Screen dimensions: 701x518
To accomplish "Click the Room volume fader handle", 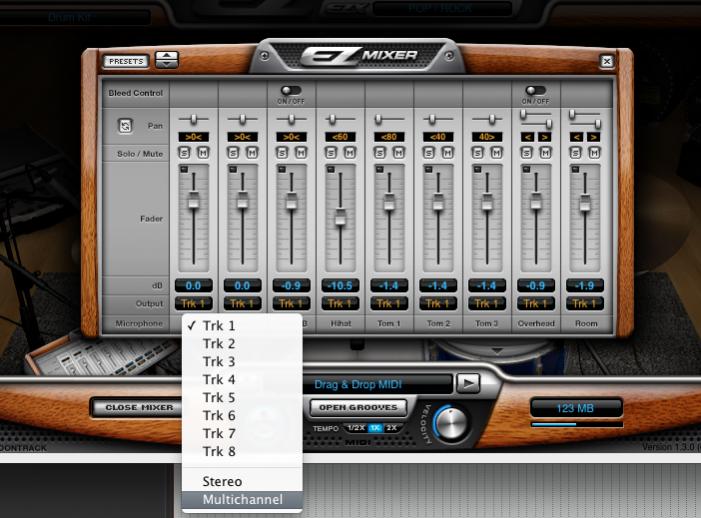I will pyautogui.click(x=585, y=203).
